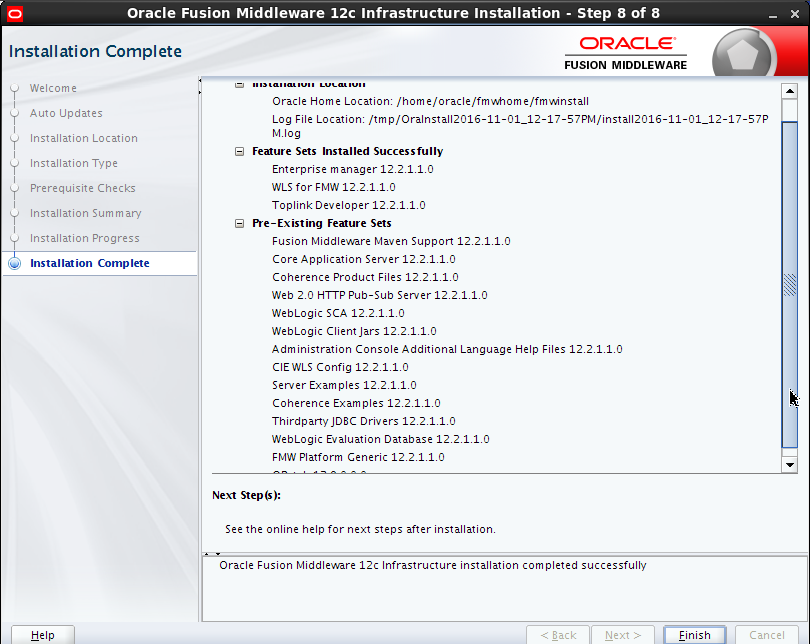Click the disabled Back button
The image size is (810, 644).
pos(558,635)
